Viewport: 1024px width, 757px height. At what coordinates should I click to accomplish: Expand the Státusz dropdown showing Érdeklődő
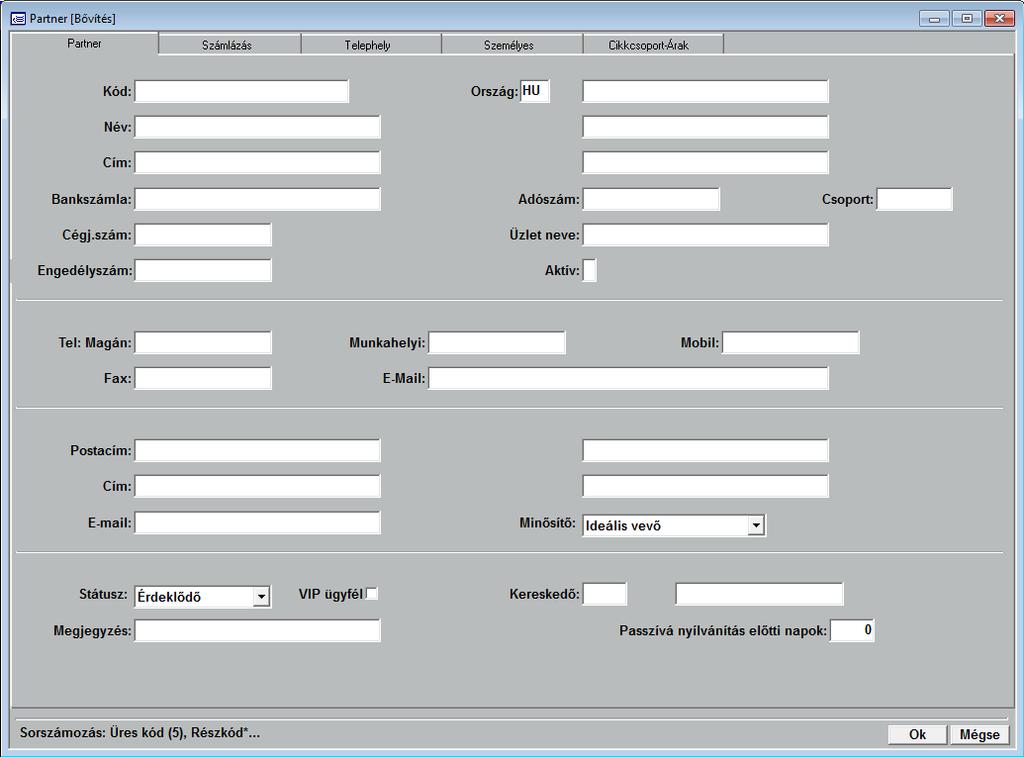261,596
